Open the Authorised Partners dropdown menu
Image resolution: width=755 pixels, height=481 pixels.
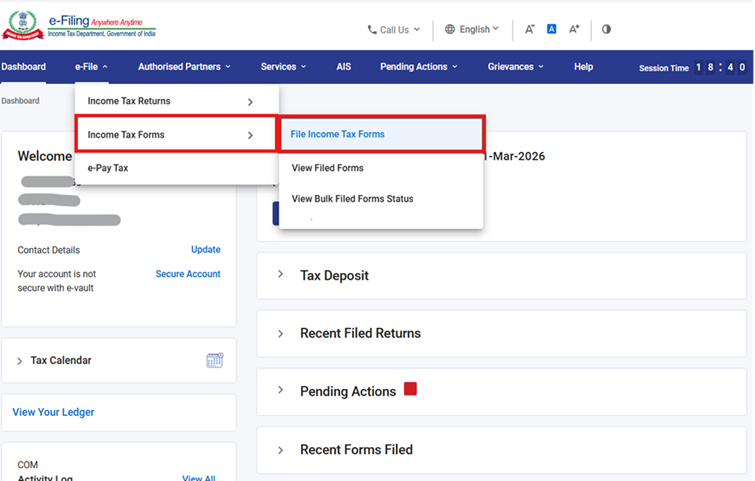(x=184, y=67)
